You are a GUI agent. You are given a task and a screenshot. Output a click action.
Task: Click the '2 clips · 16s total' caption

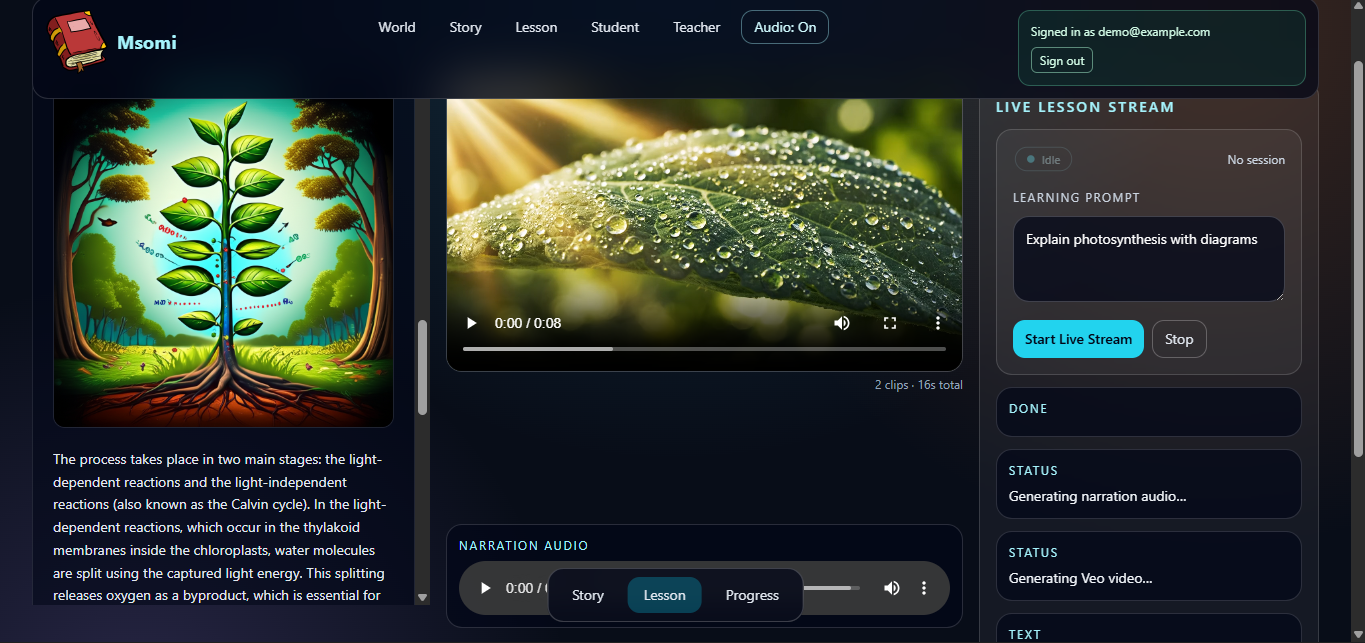point(918,385)
